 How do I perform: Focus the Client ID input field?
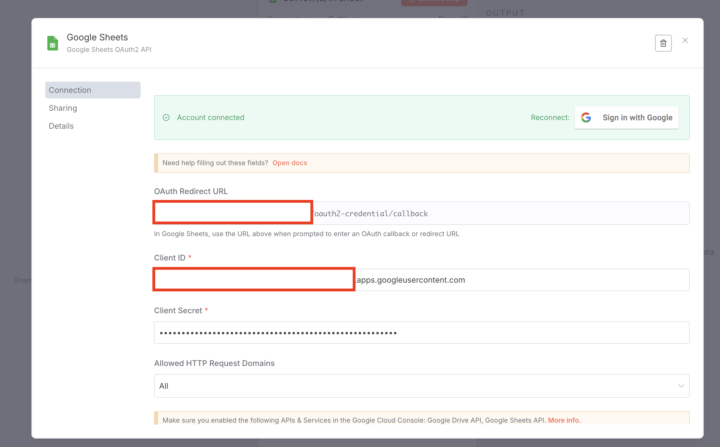tap(422, 280)
